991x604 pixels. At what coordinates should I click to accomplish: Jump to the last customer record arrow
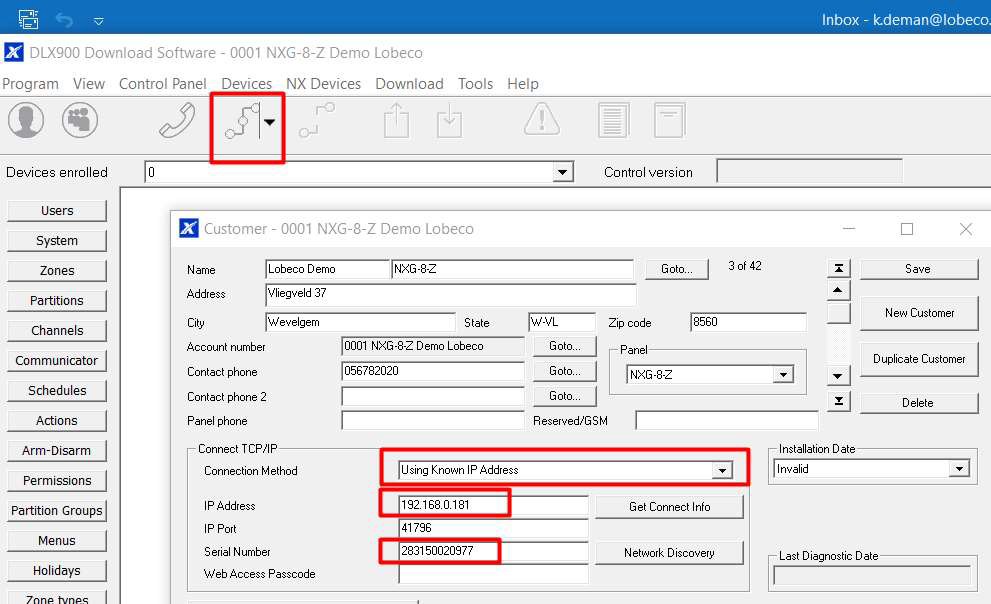coord(839,401)
